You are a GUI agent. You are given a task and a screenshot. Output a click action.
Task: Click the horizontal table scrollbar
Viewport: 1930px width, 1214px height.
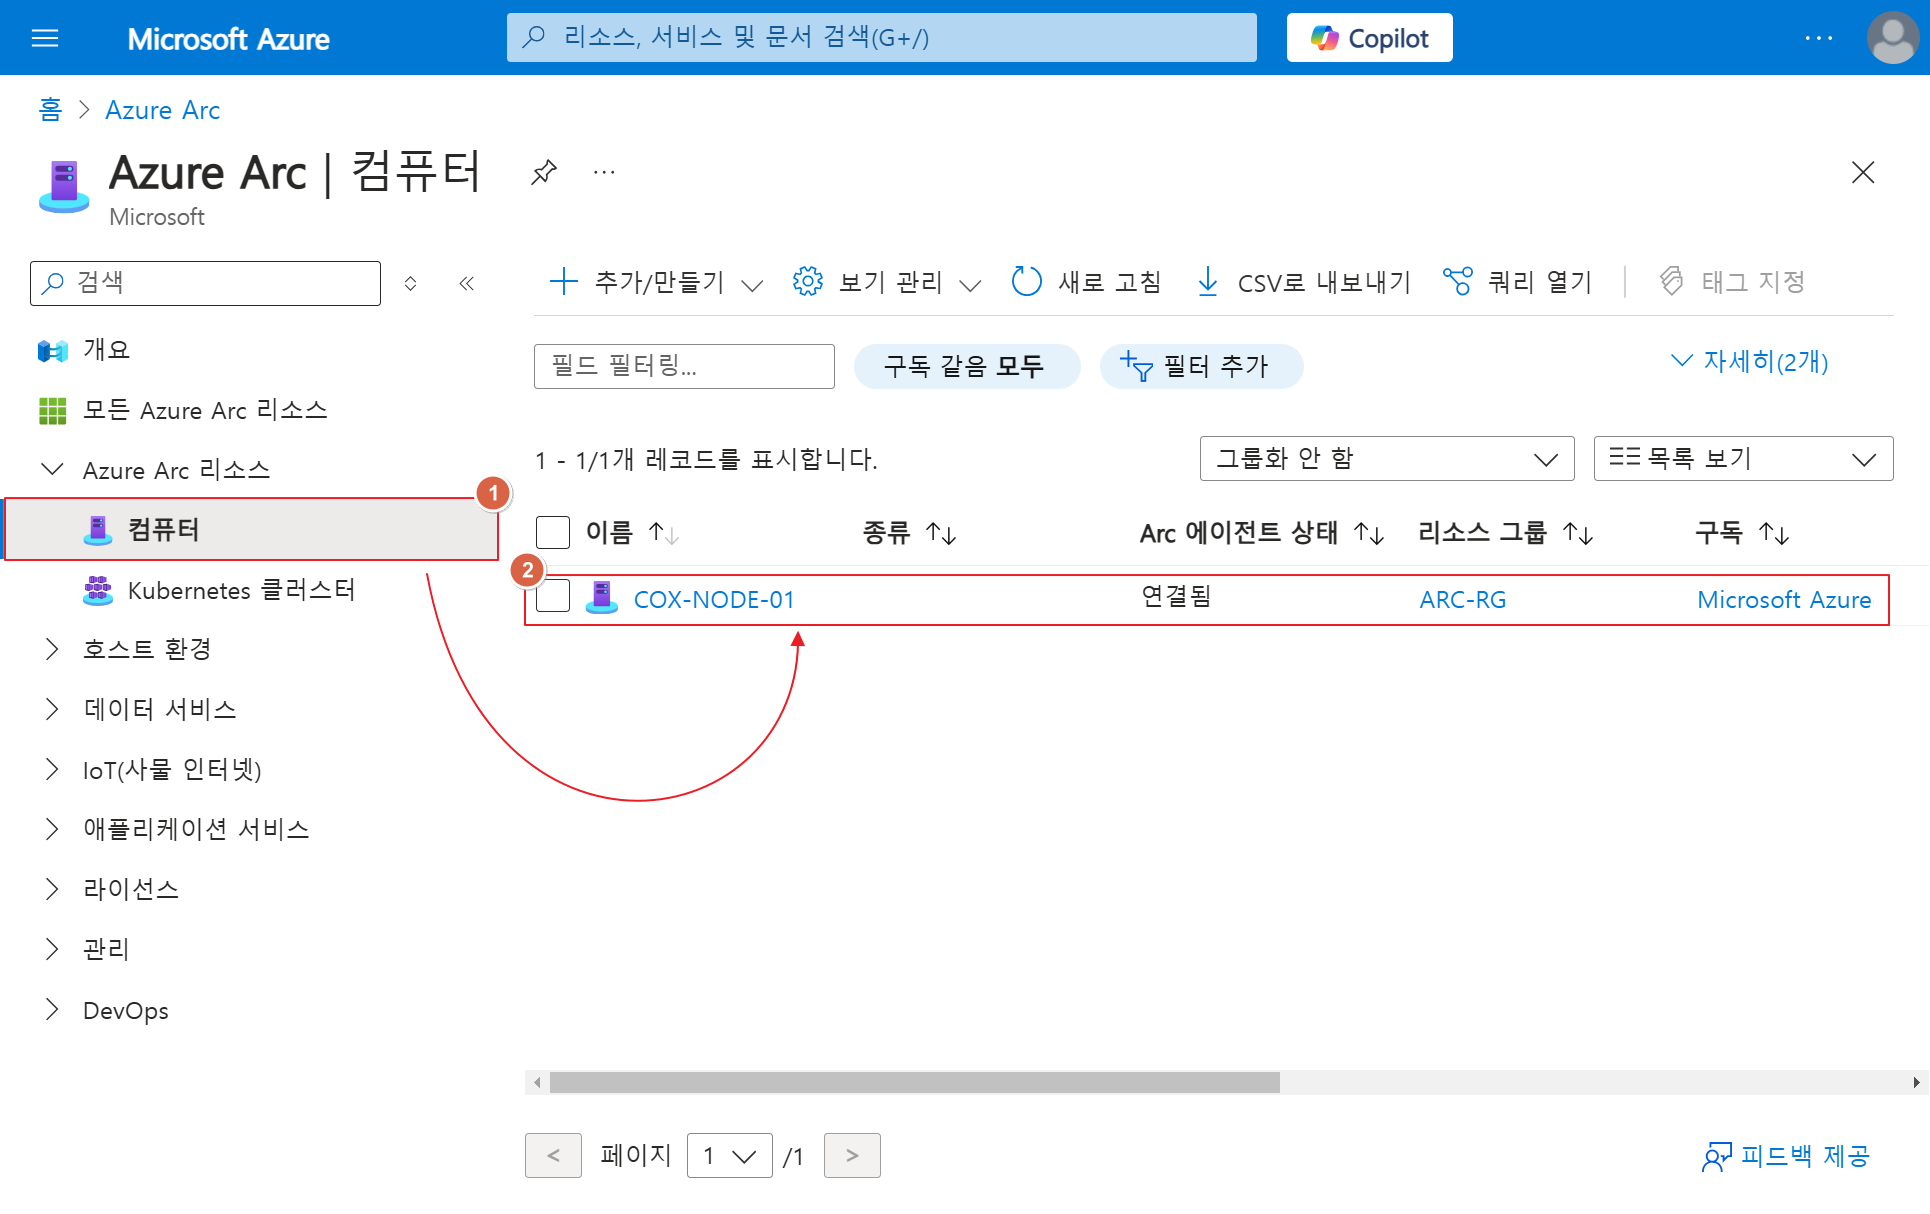click(x=914, y=1082)
